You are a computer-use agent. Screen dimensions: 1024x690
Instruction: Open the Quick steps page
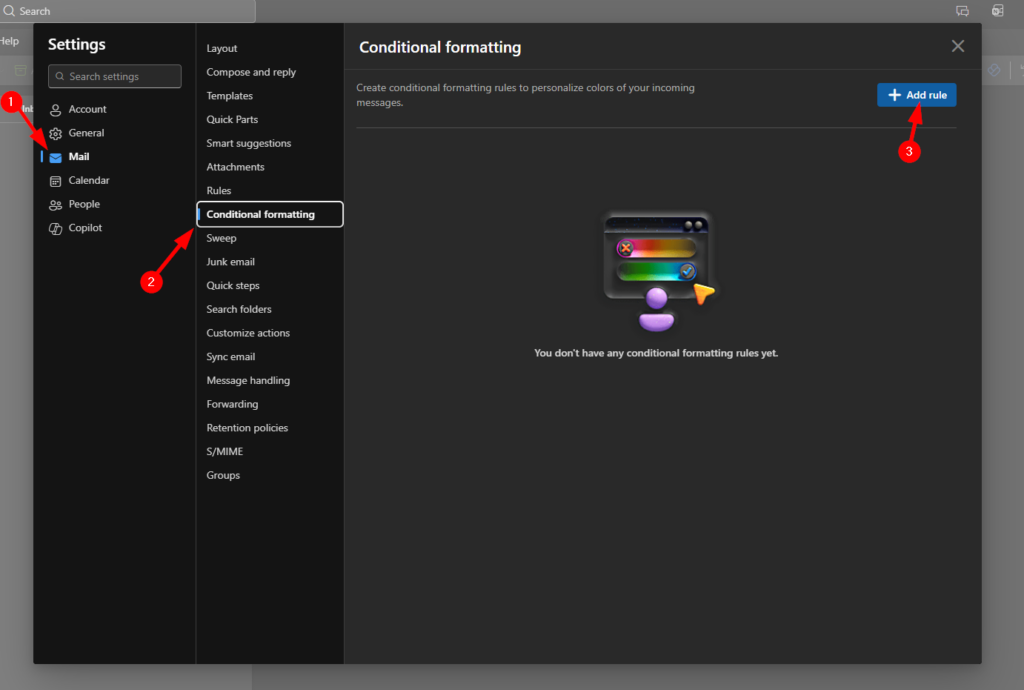[x=233, y=286]
